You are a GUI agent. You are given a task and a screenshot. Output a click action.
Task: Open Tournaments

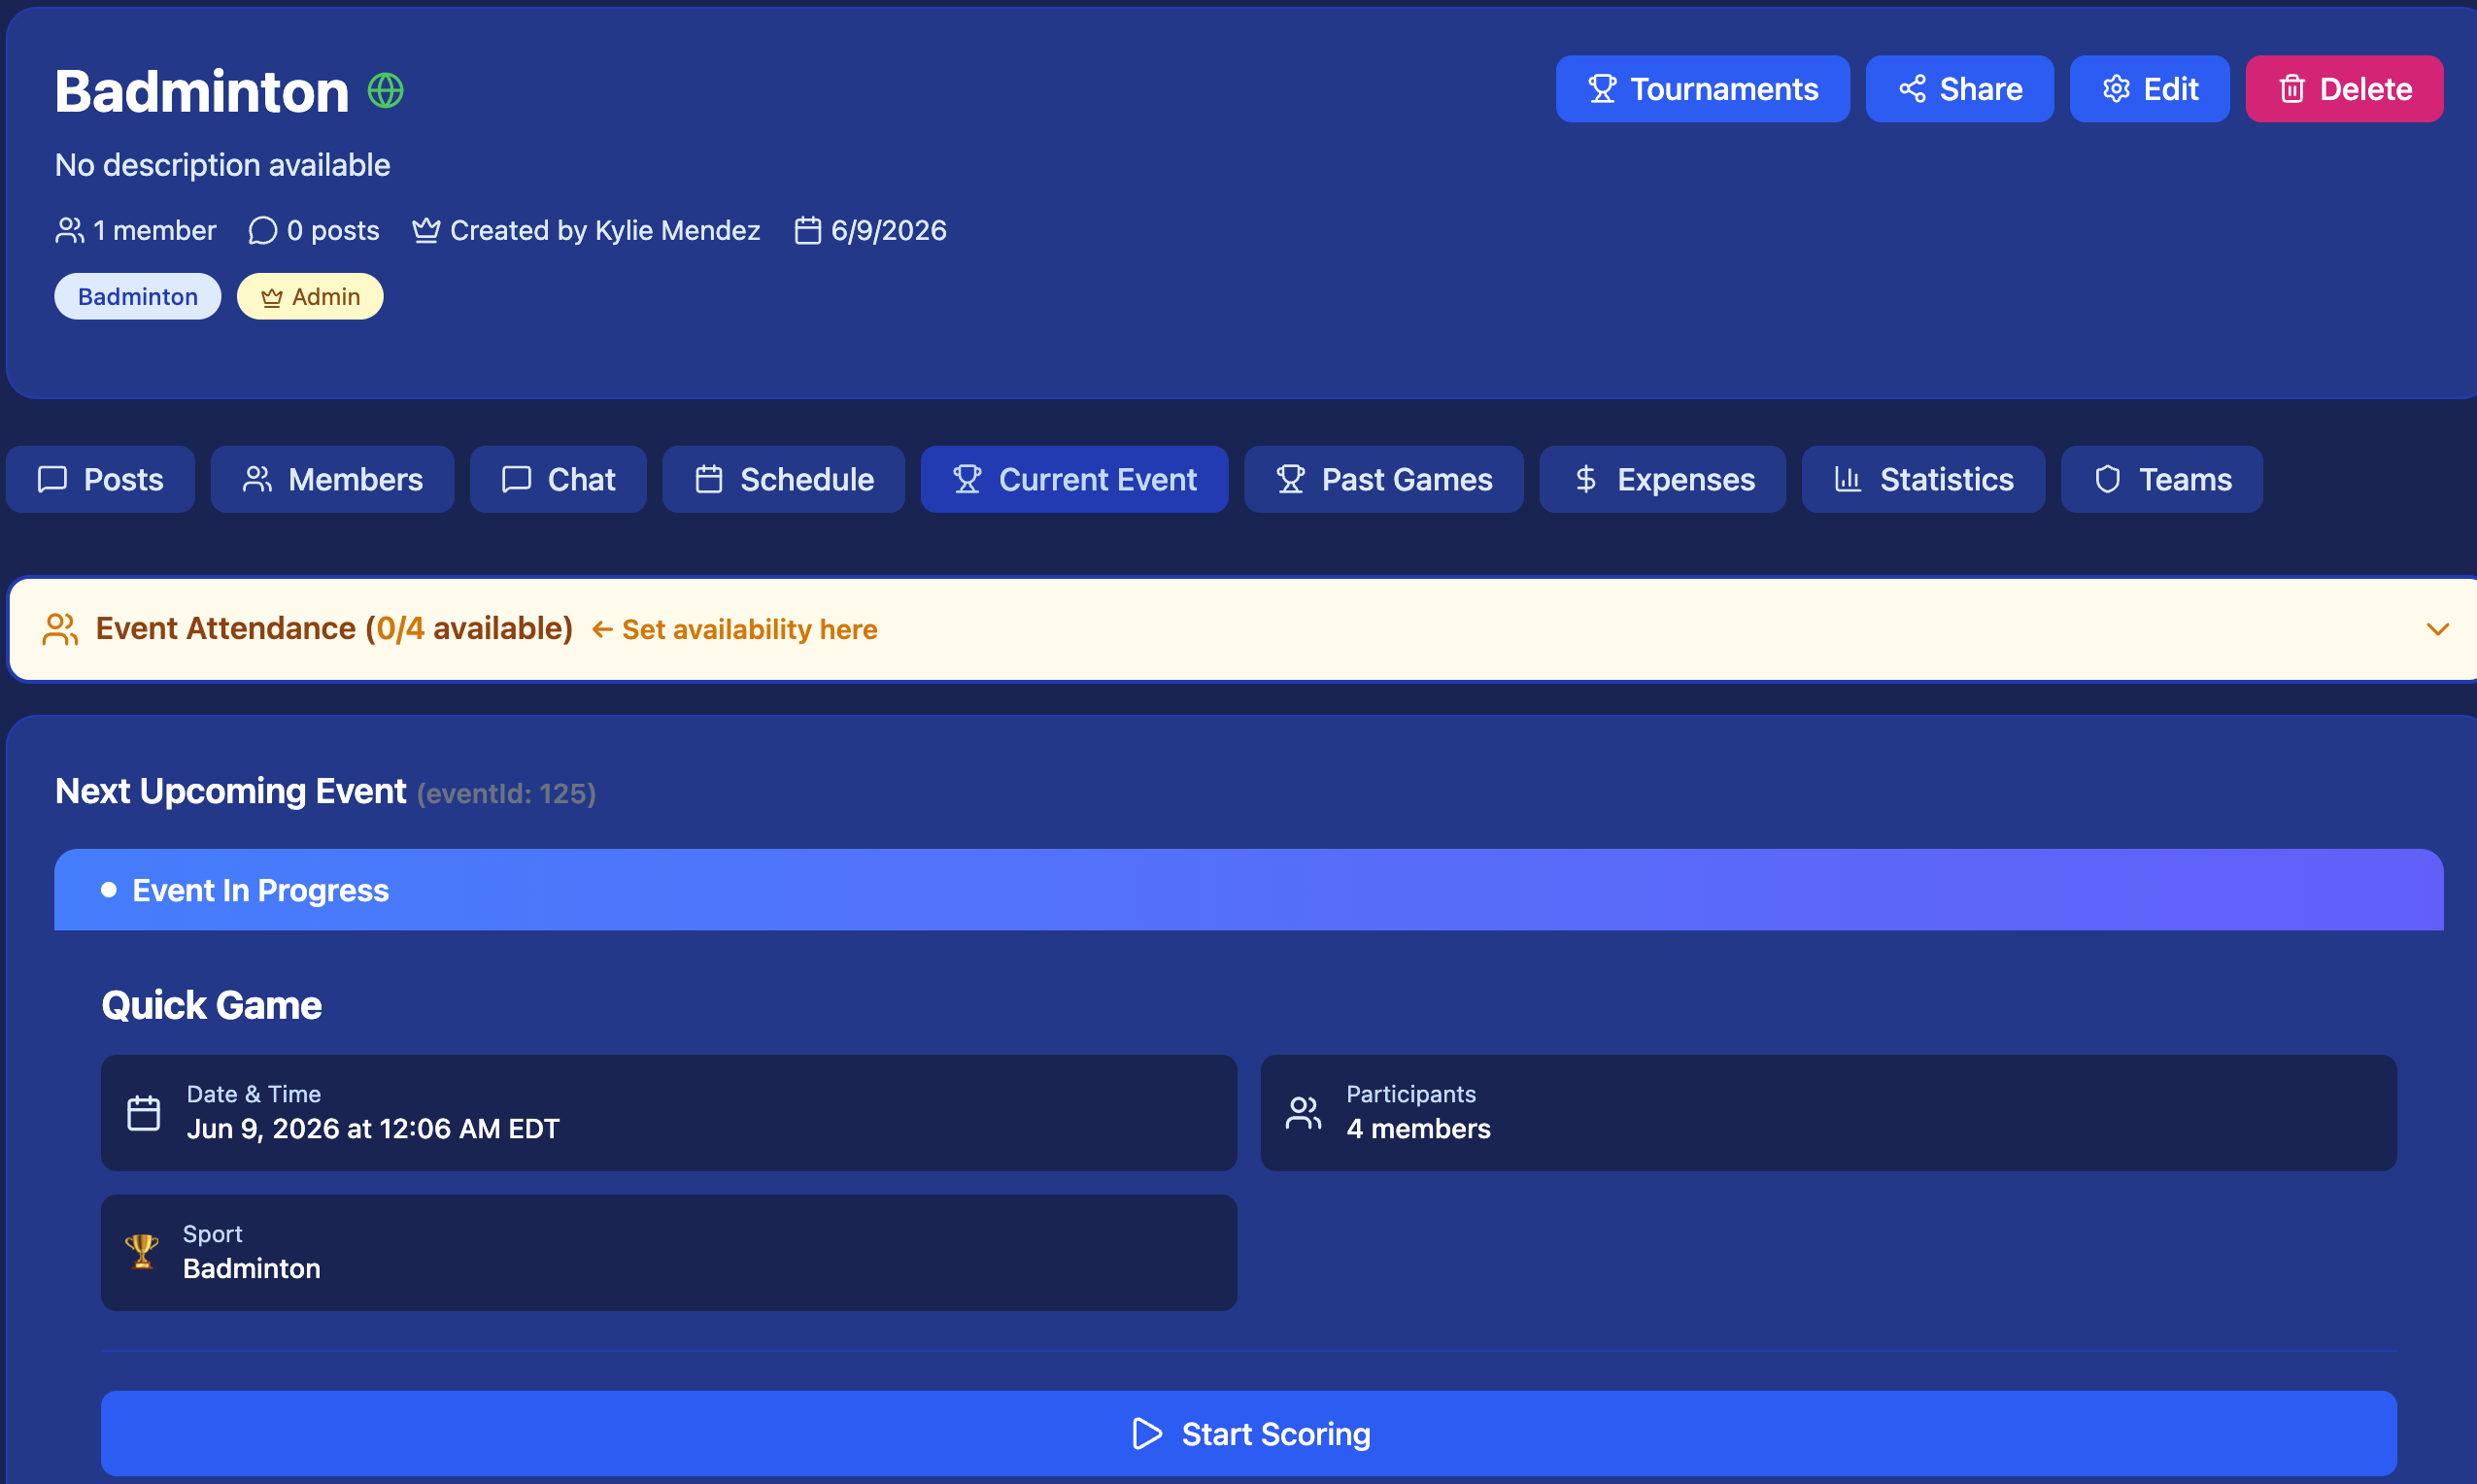(x=1702, y=89)
